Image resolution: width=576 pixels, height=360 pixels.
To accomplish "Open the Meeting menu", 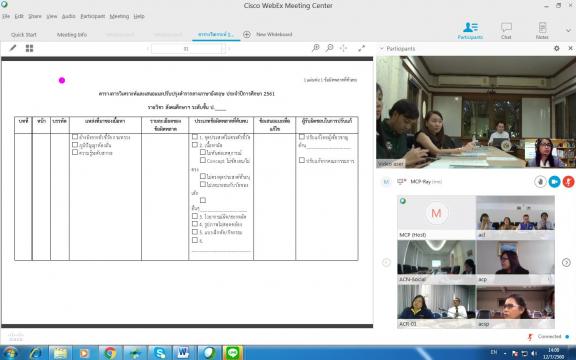I will pyautogui.click(x=119, y=16).
